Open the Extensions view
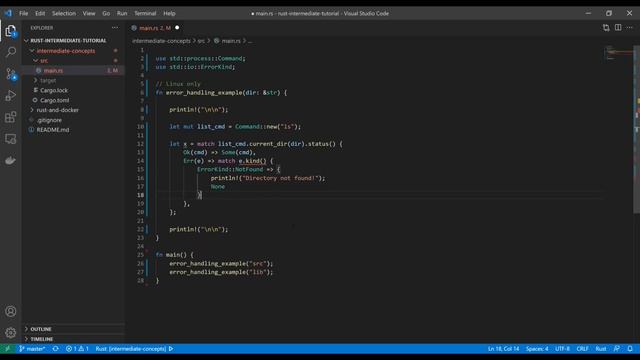Image resolution: width=640 pixels, height=360 pixels. [11, 117]
